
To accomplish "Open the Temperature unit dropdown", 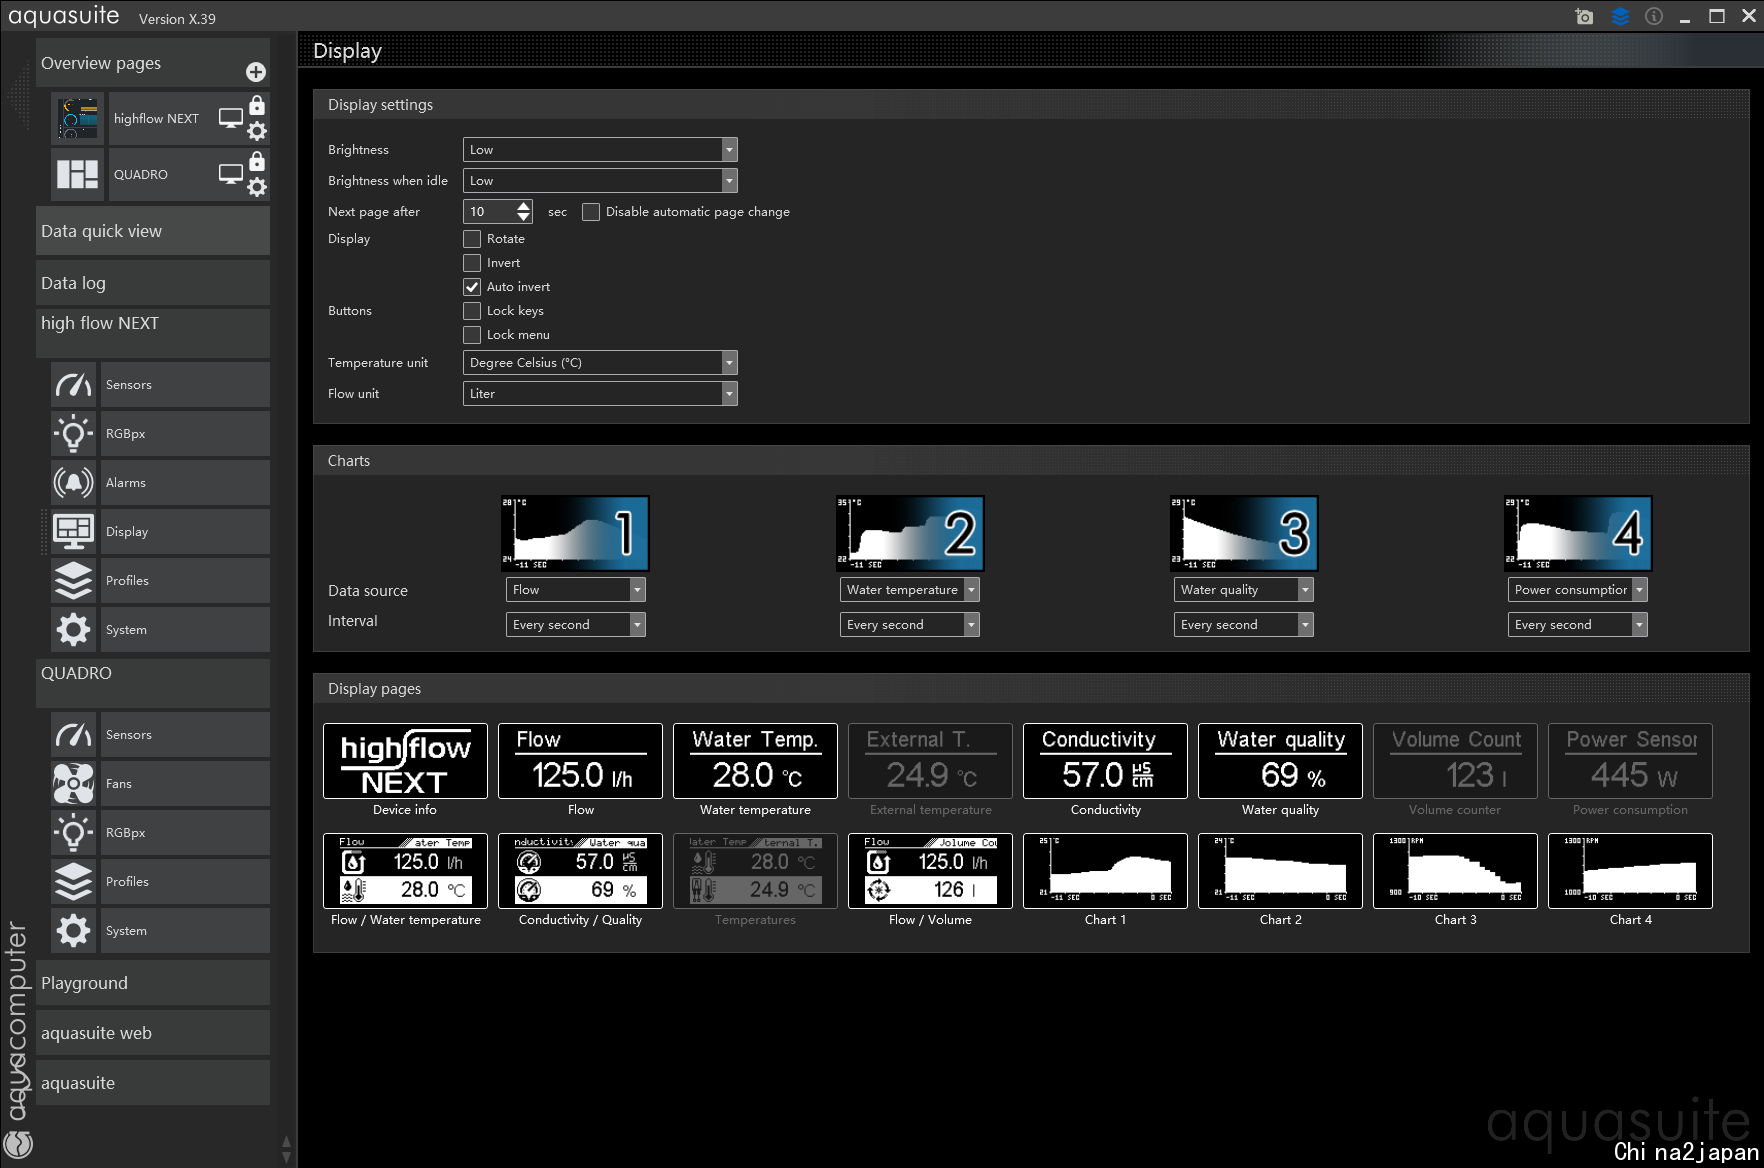I will click(600, 363).
